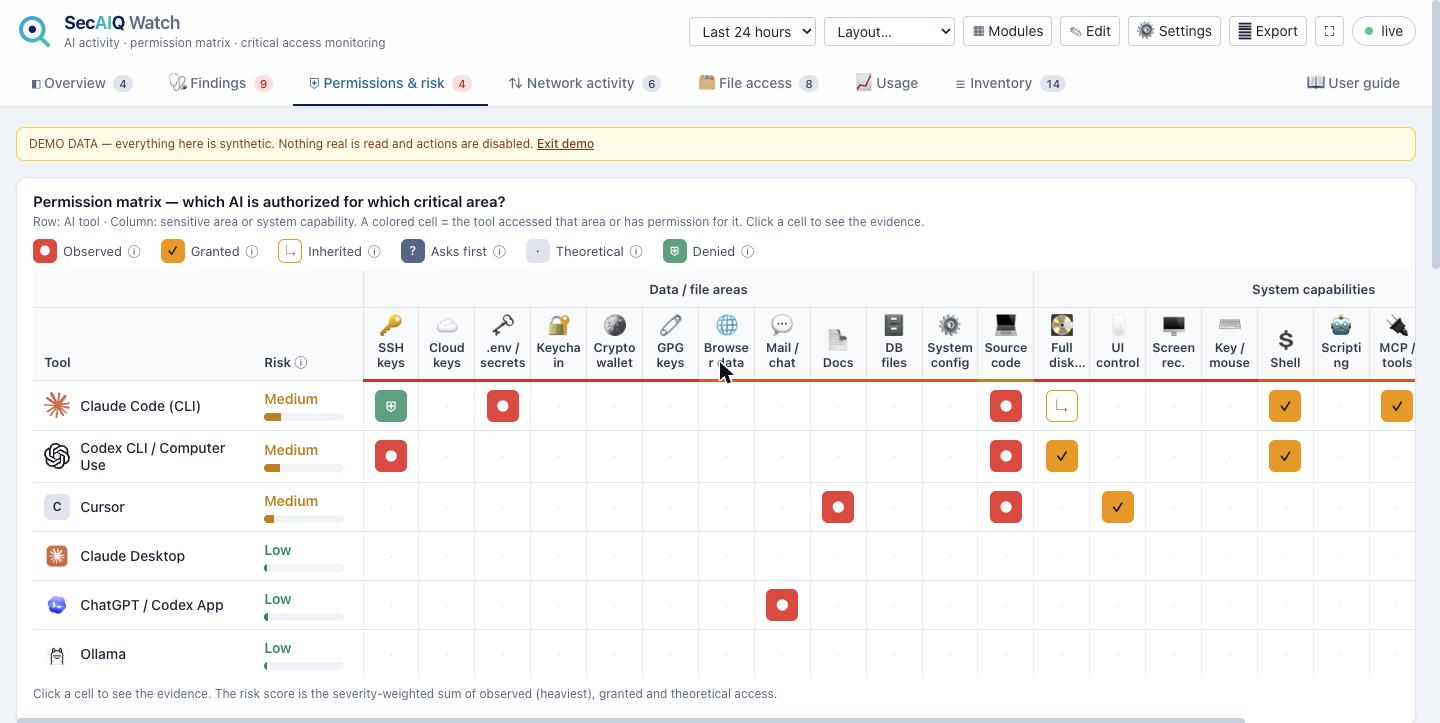The image size is (1440, 723).
Task: Click the Browser data globe icon
Action: coord(727,325)
